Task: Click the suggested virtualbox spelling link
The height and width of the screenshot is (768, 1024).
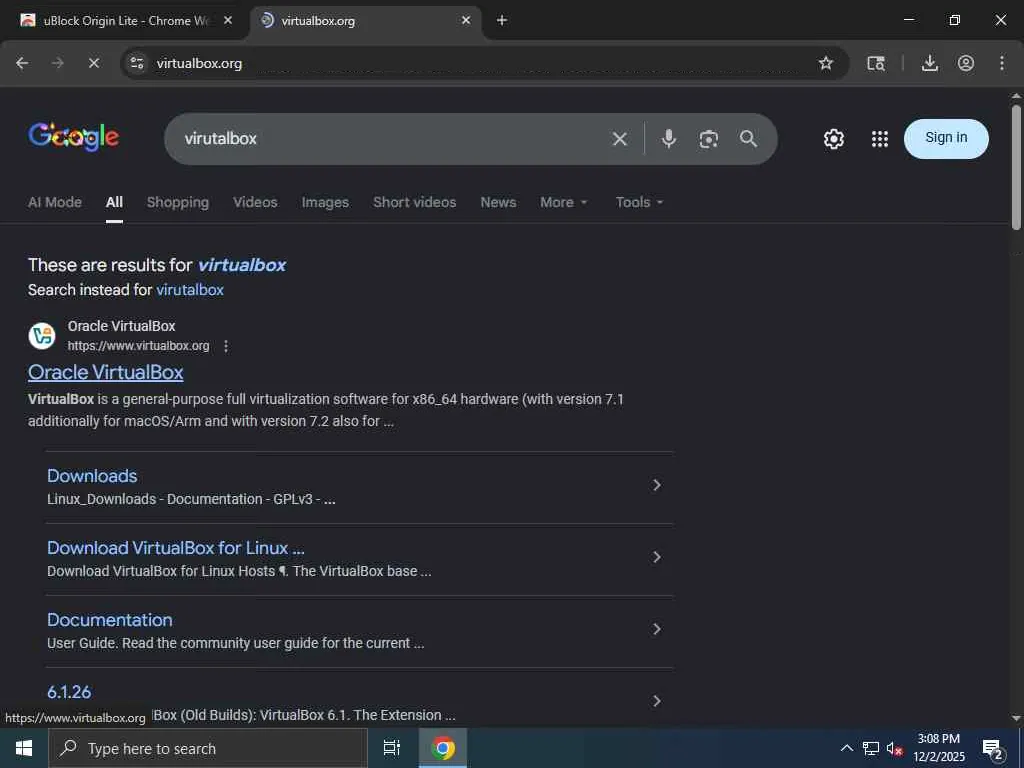Action: pos(242,264)
